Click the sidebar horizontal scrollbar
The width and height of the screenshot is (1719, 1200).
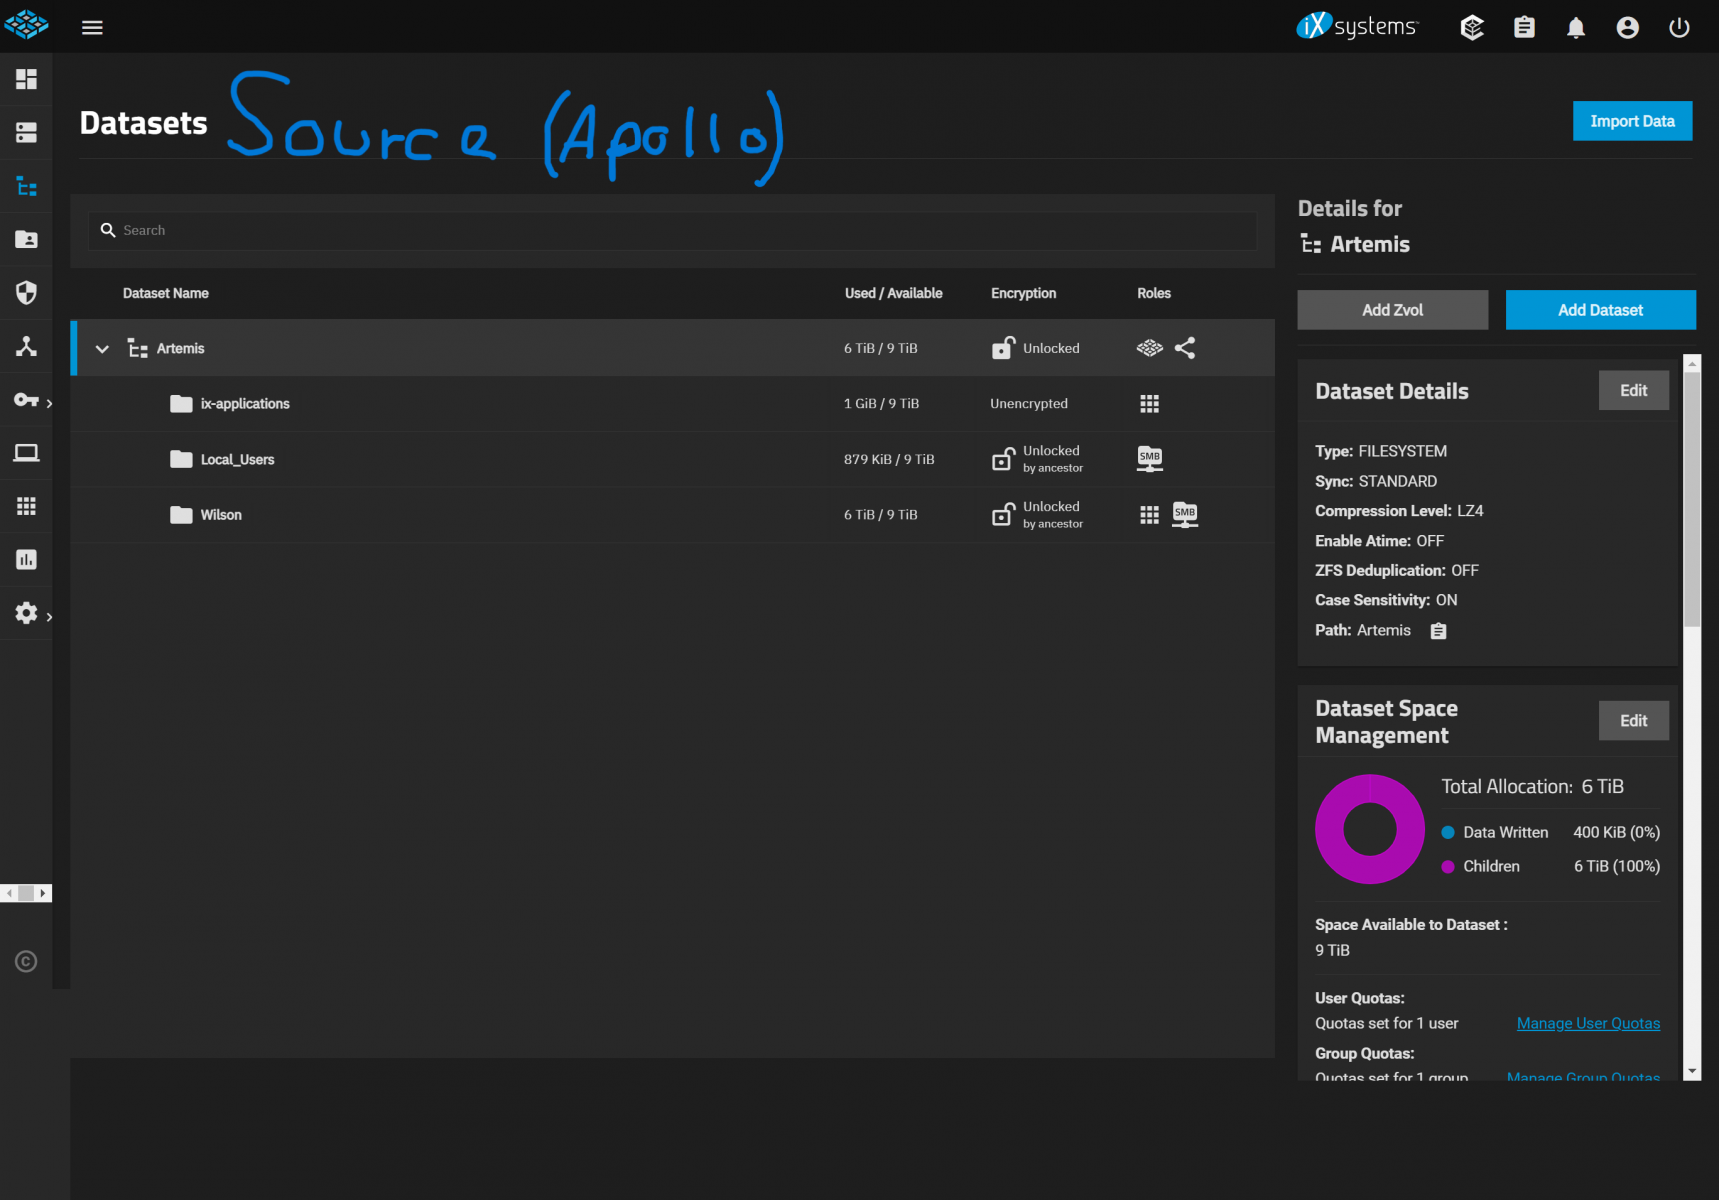[x=26, y=893]
